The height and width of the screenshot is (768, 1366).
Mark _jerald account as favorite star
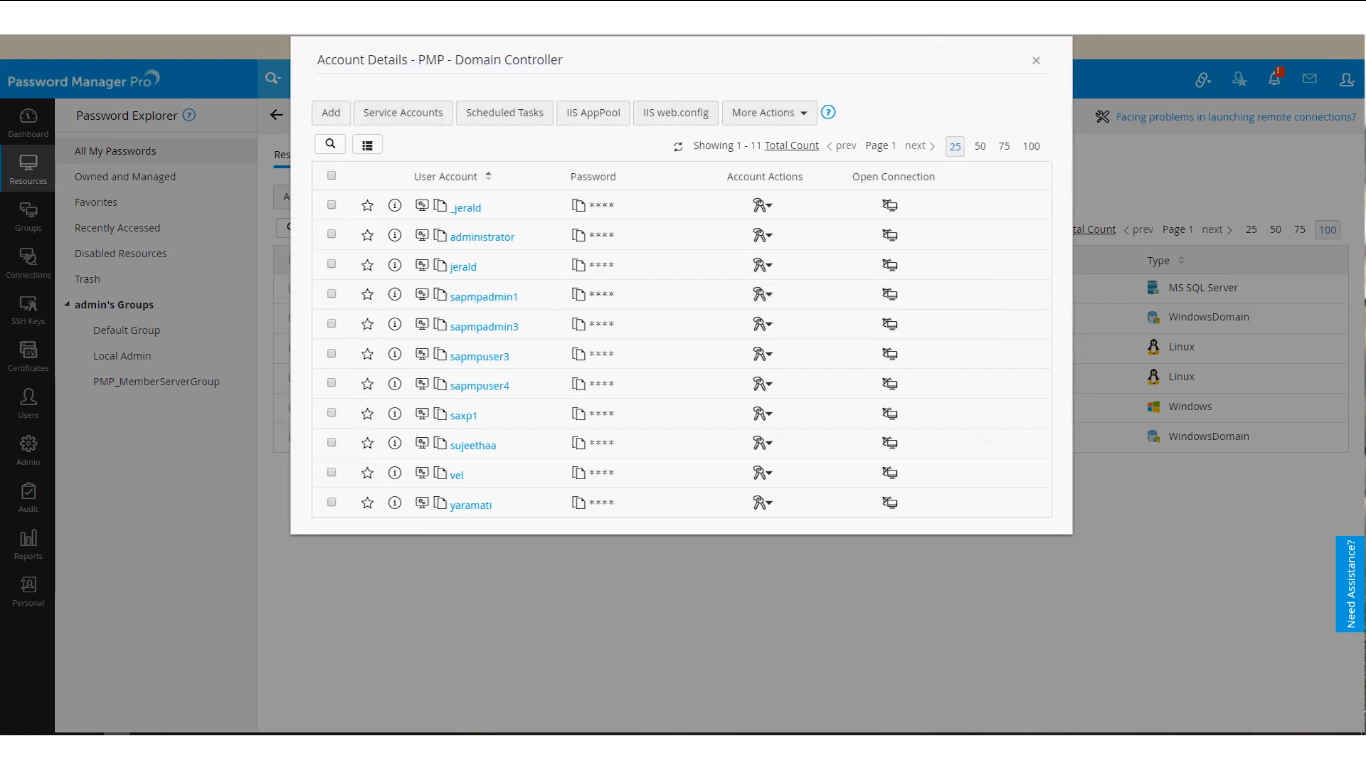click(x=367, y=205)
